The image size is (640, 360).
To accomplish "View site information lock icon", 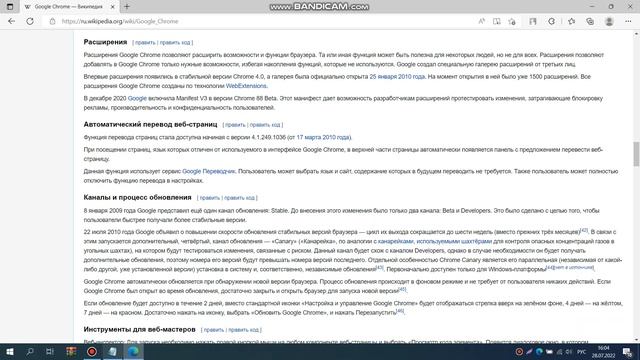I will tap(52, 21).
